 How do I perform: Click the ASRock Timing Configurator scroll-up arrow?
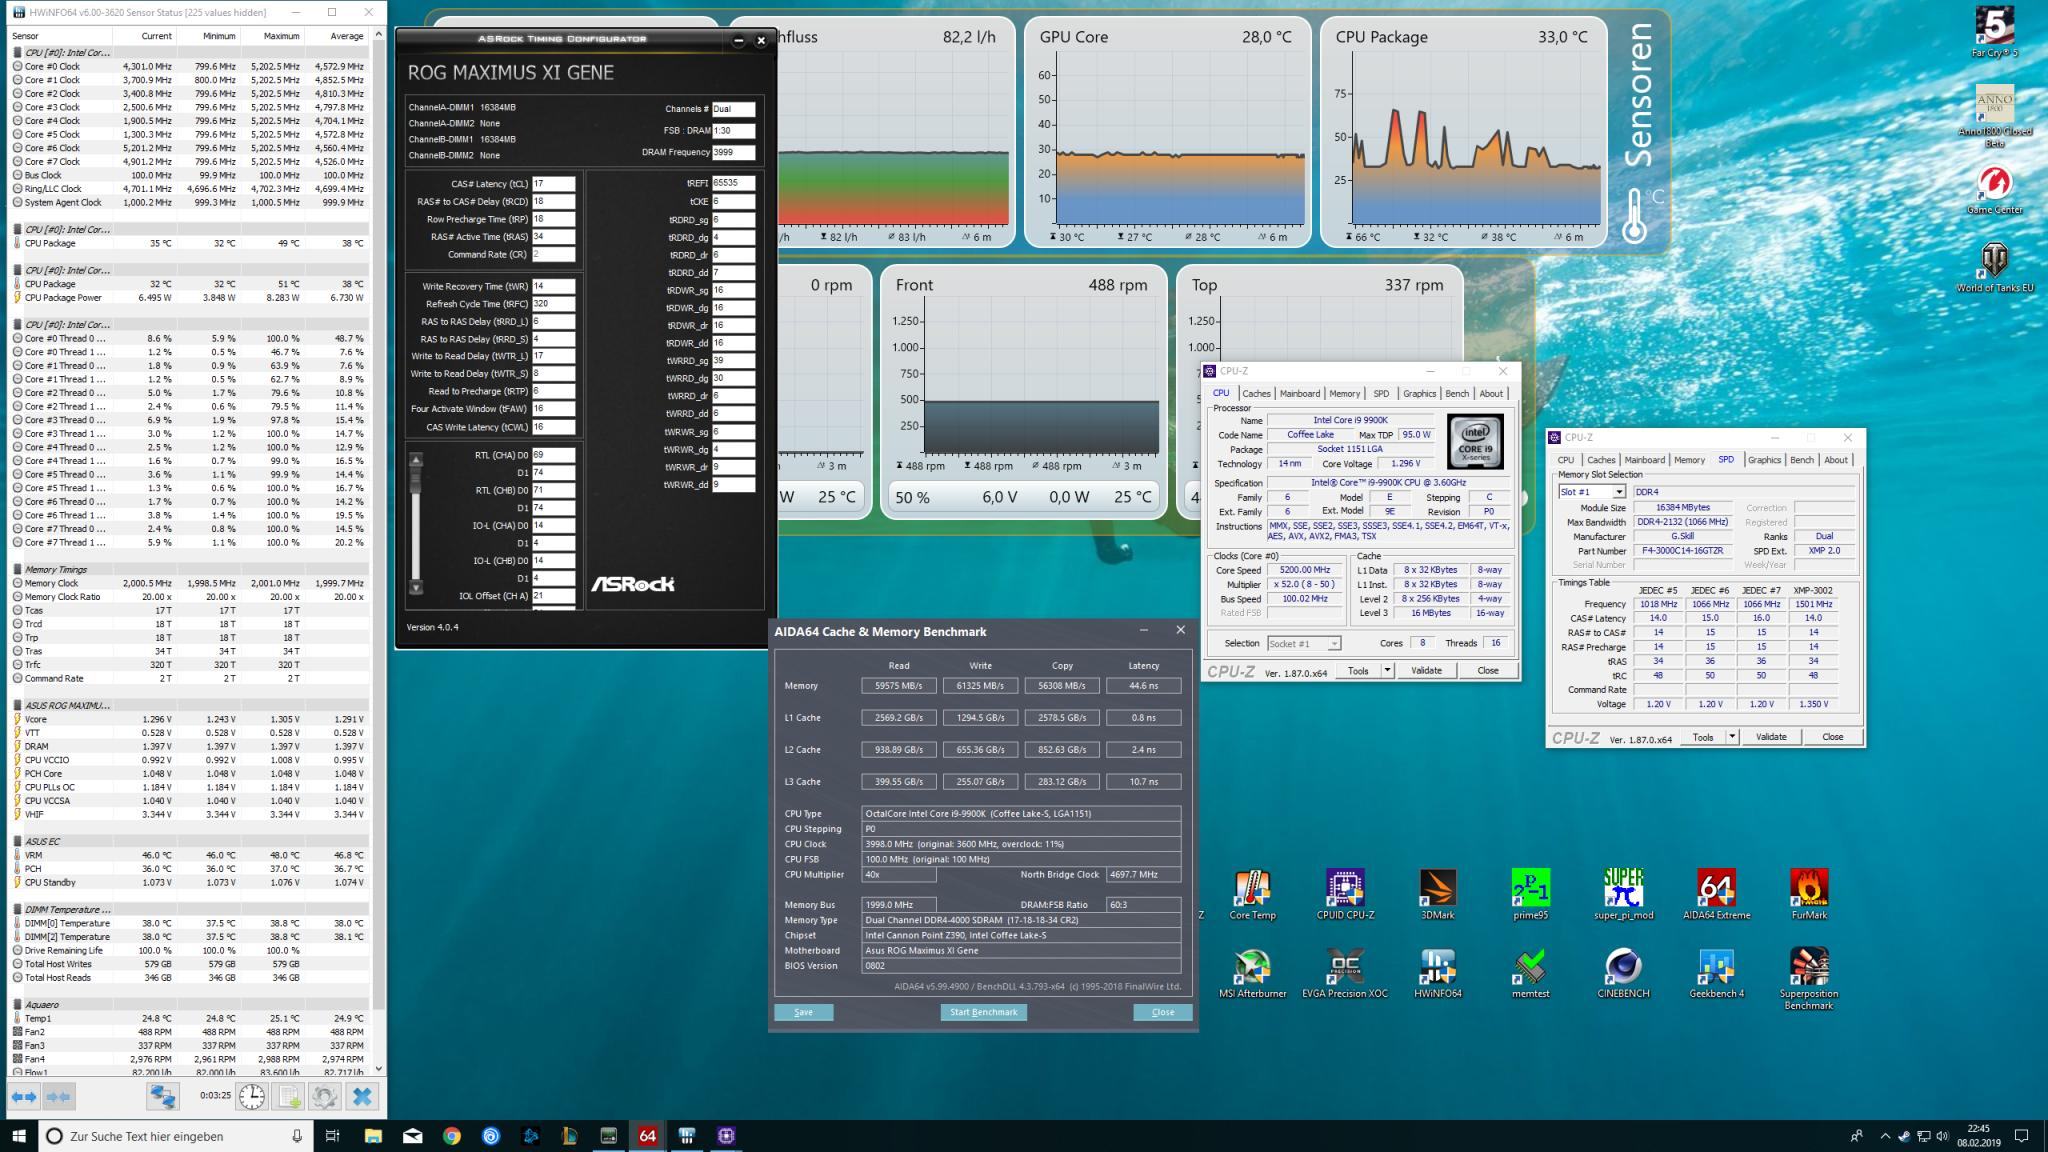point(416,459)
